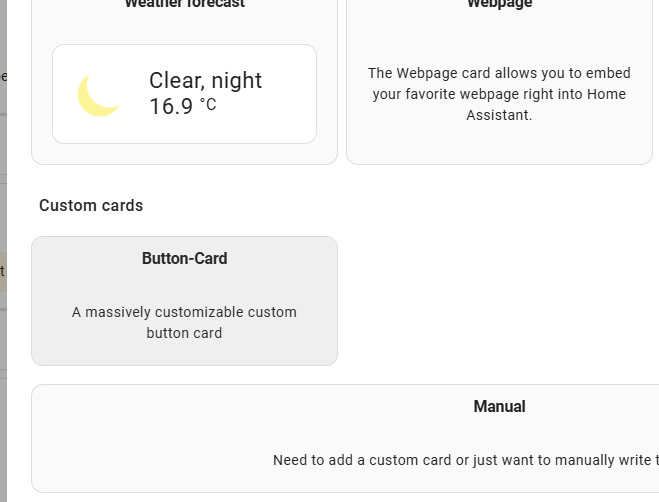Click the "Clear, night" weather state text
659x502 pixels.
point(206,80)
